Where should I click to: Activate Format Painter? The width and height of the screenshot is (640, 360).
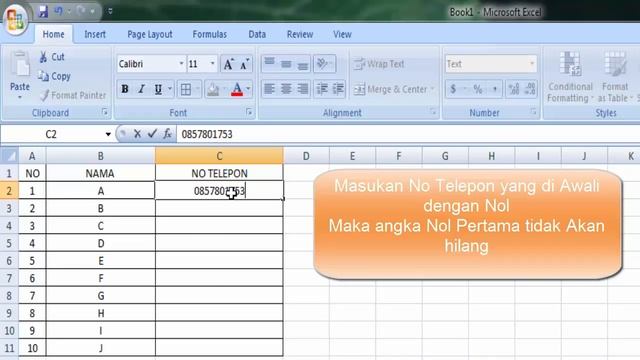coord(73,95)
